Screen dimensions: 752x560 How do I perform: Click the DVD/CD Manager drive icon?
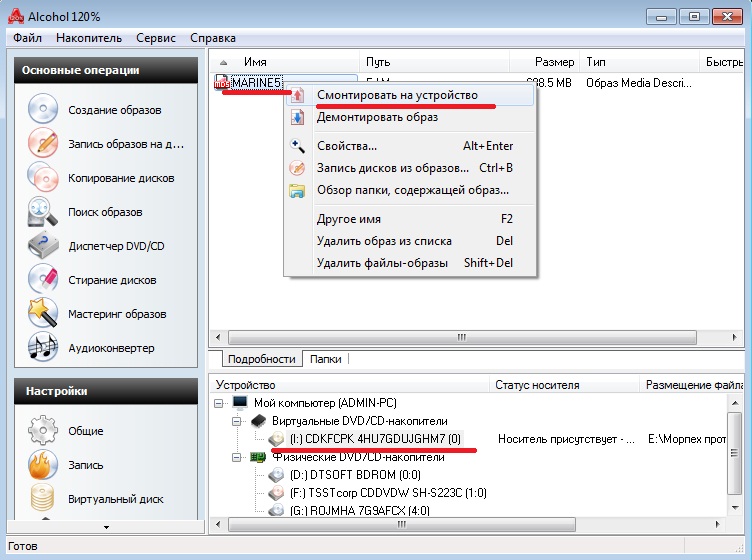point(43,245)
